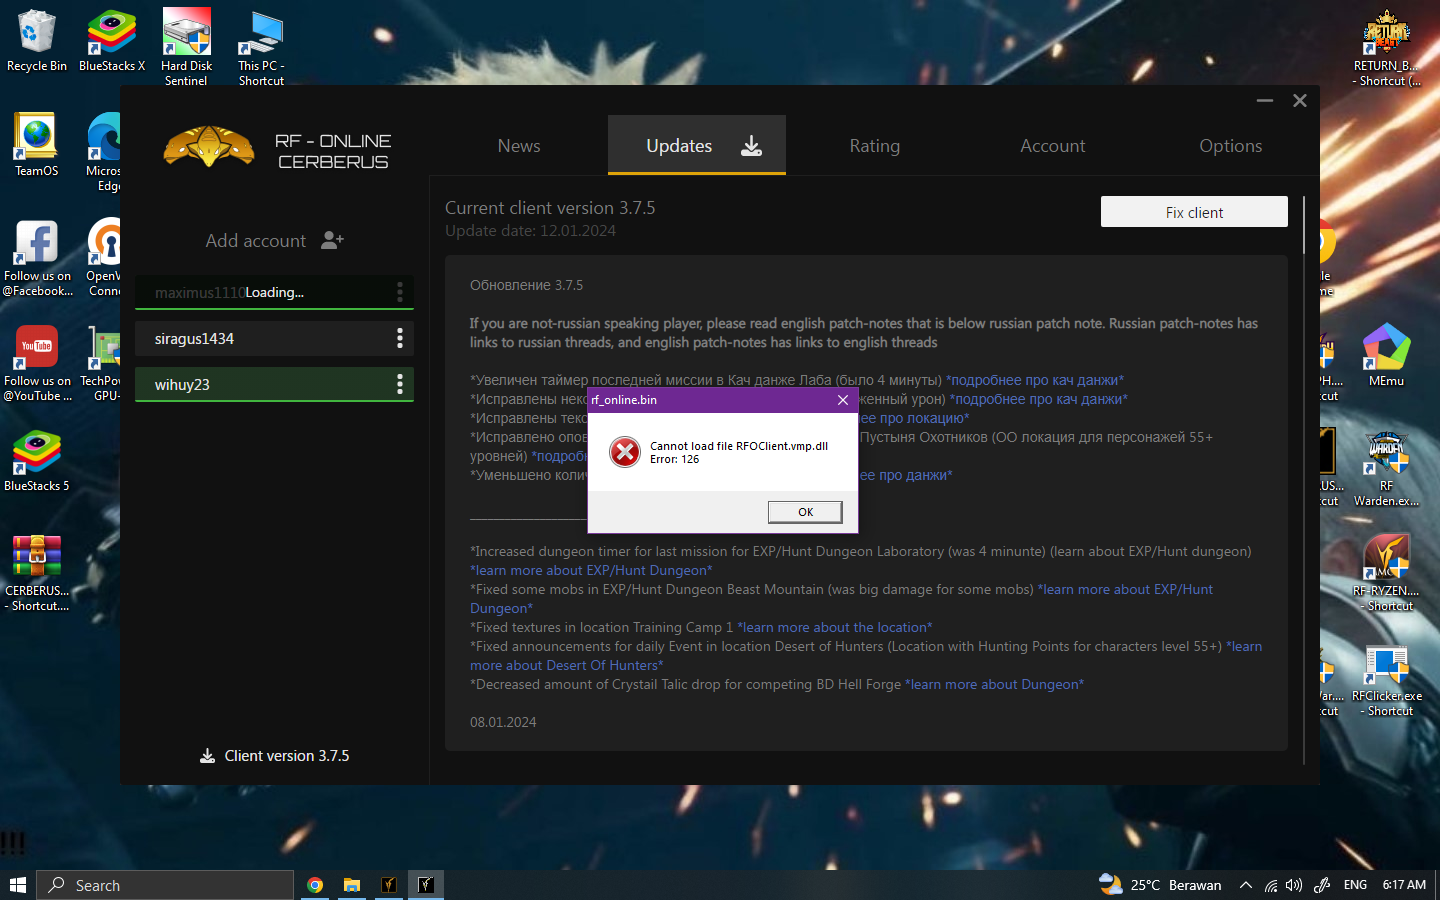Close the rf_online.bin error dialog
The image size is (1440, 900).
(843, 400)
